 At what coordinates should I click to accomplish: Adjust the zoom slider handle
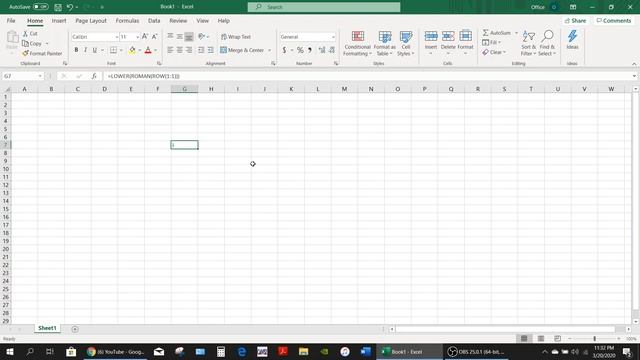click(595, 339)
